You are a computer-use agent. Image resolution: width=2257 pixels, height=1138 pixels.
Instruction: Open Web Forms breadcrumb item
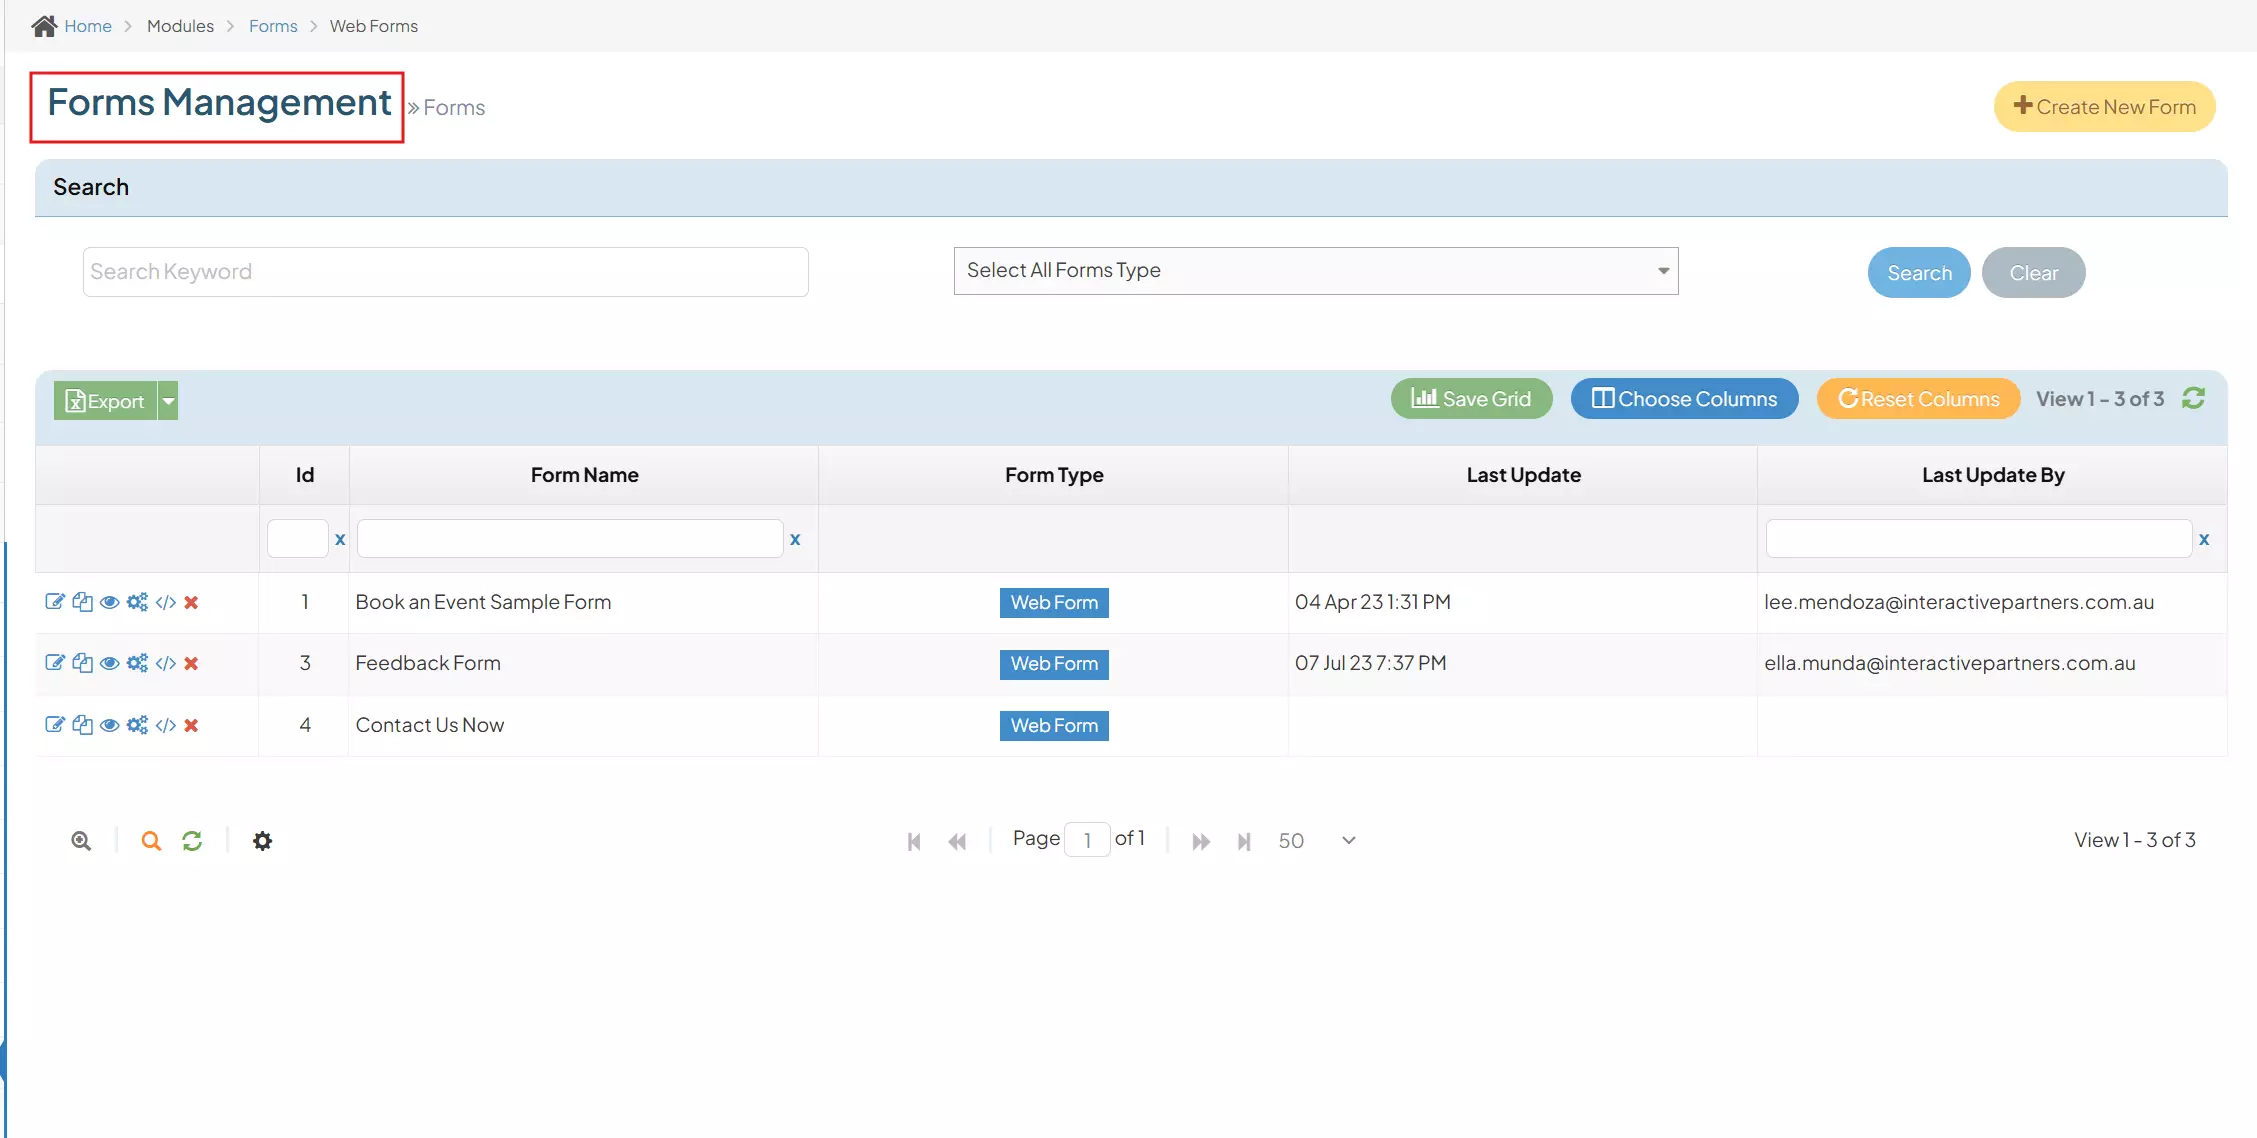pyautogui.click(x=373, y=26)
